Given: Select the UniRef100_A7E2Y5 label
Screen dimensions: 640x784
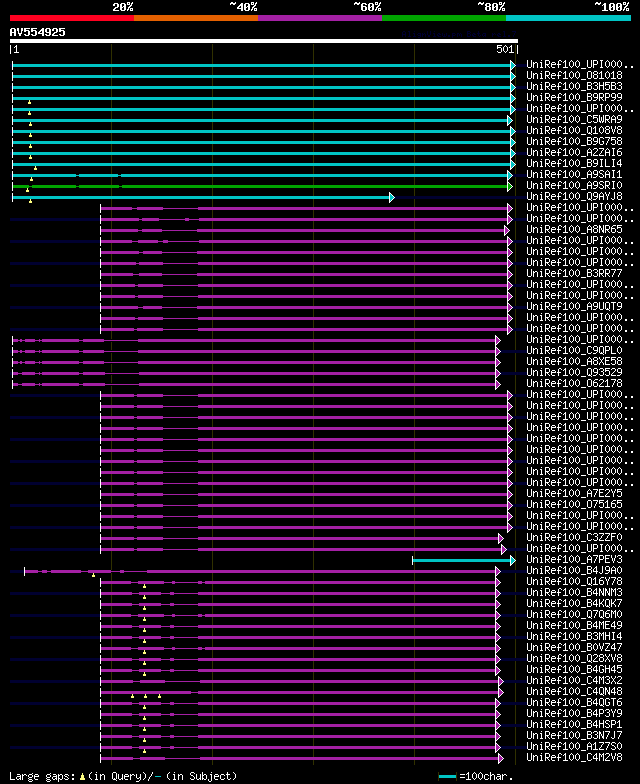Looking at the screenshot, I should click(574, 494).
